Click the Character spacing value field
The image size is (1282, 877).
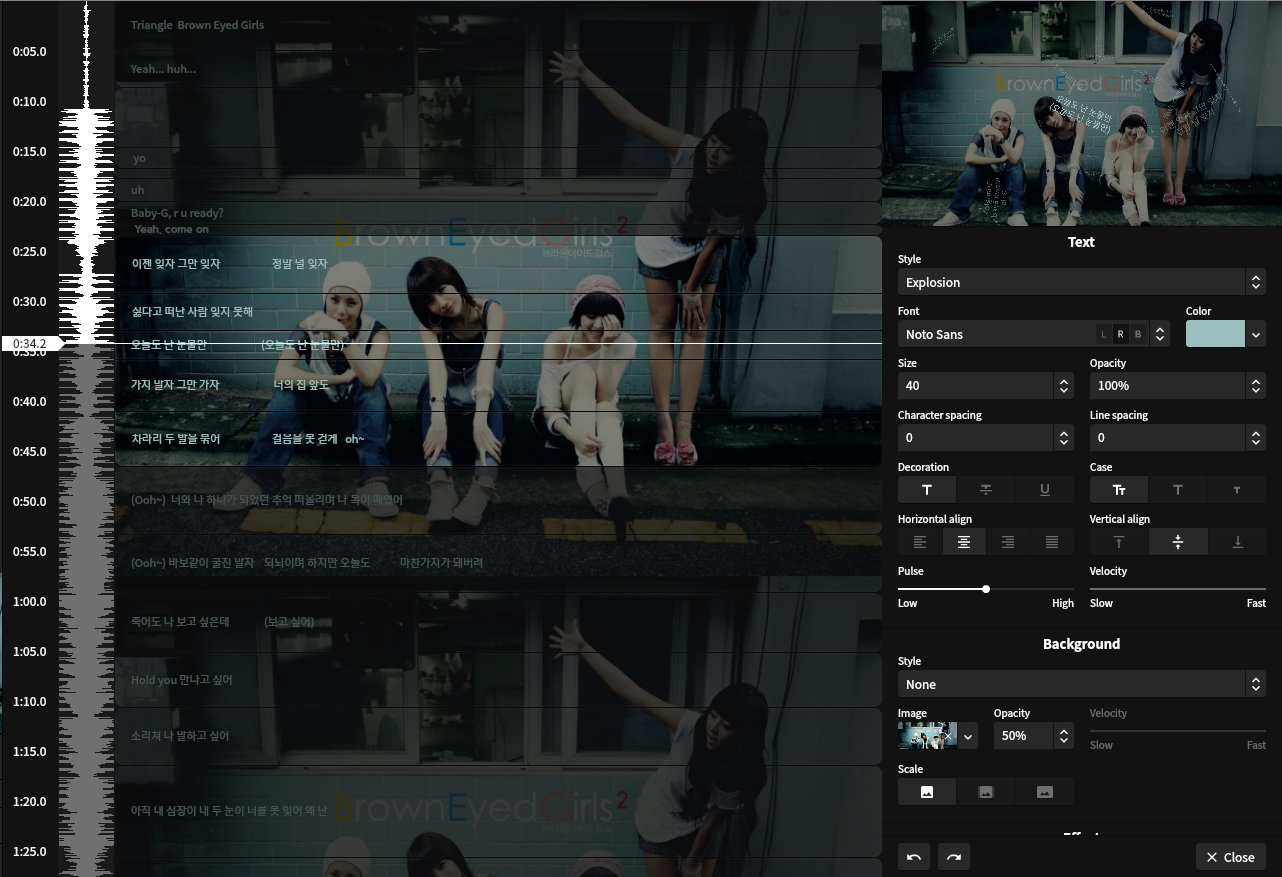(976, 438)
